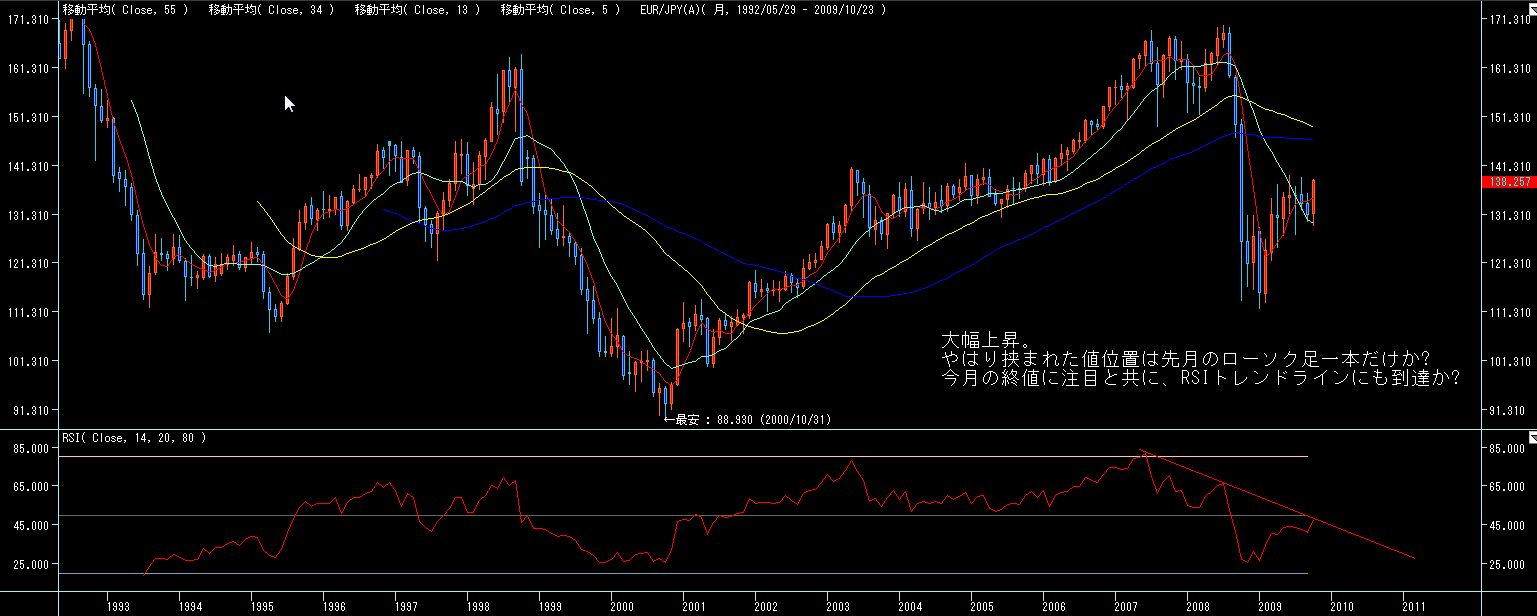
Task: Click the 2010 year label on time axis
Action: click(1342, 606)
